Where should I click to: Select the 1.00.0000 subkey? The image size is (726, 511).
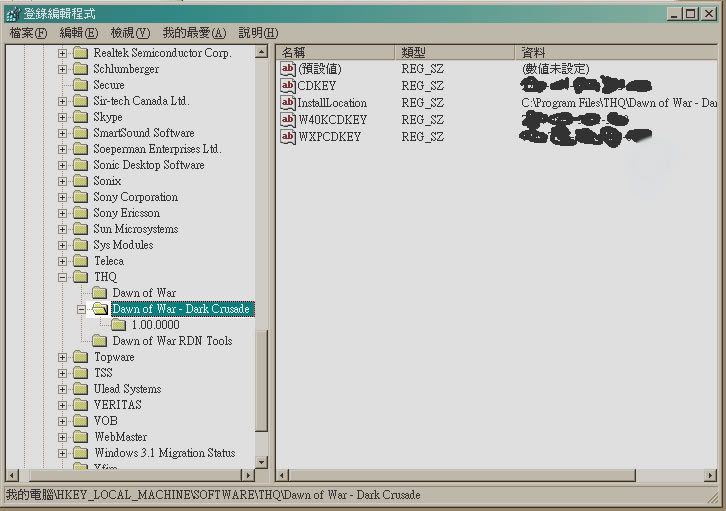[155, 325]
